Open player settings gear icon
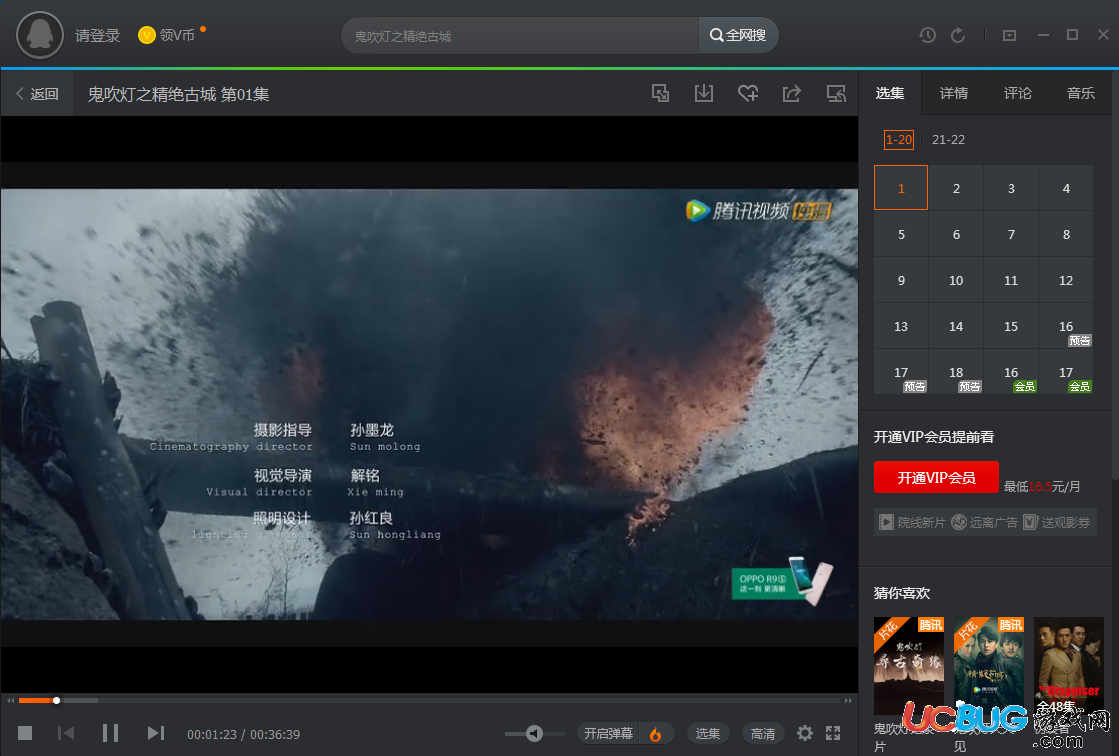The image size is (1119, 756). (x=805, y=733)
